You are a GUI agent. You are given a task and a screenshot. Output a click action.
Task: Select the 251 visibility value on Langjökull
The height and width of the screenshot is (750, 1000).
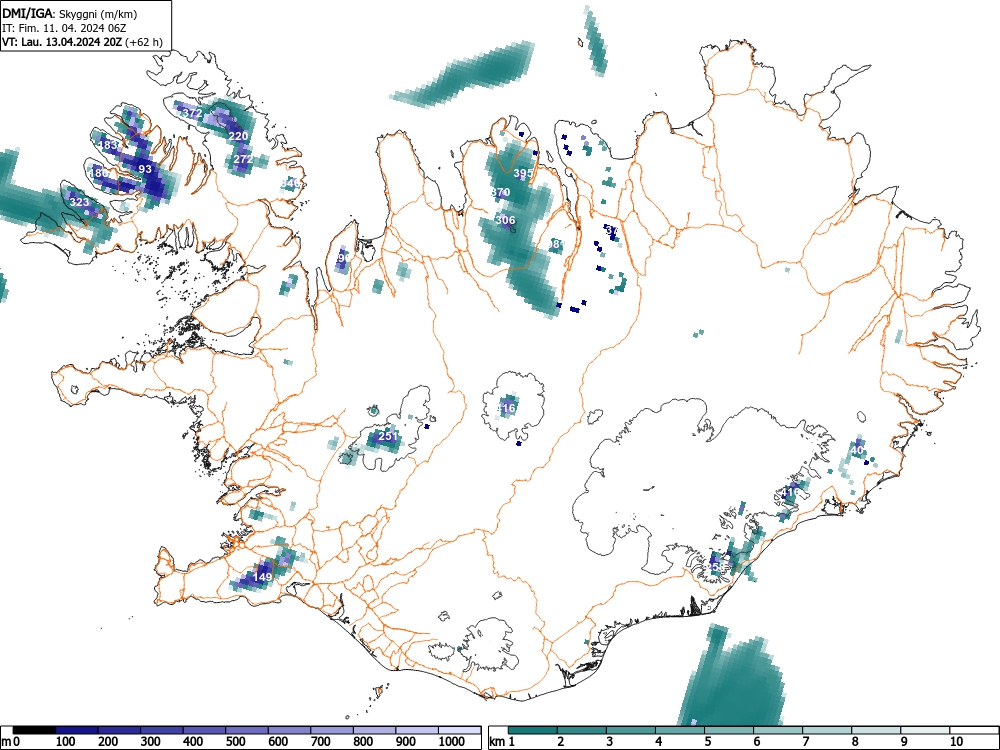pos(388,436)
